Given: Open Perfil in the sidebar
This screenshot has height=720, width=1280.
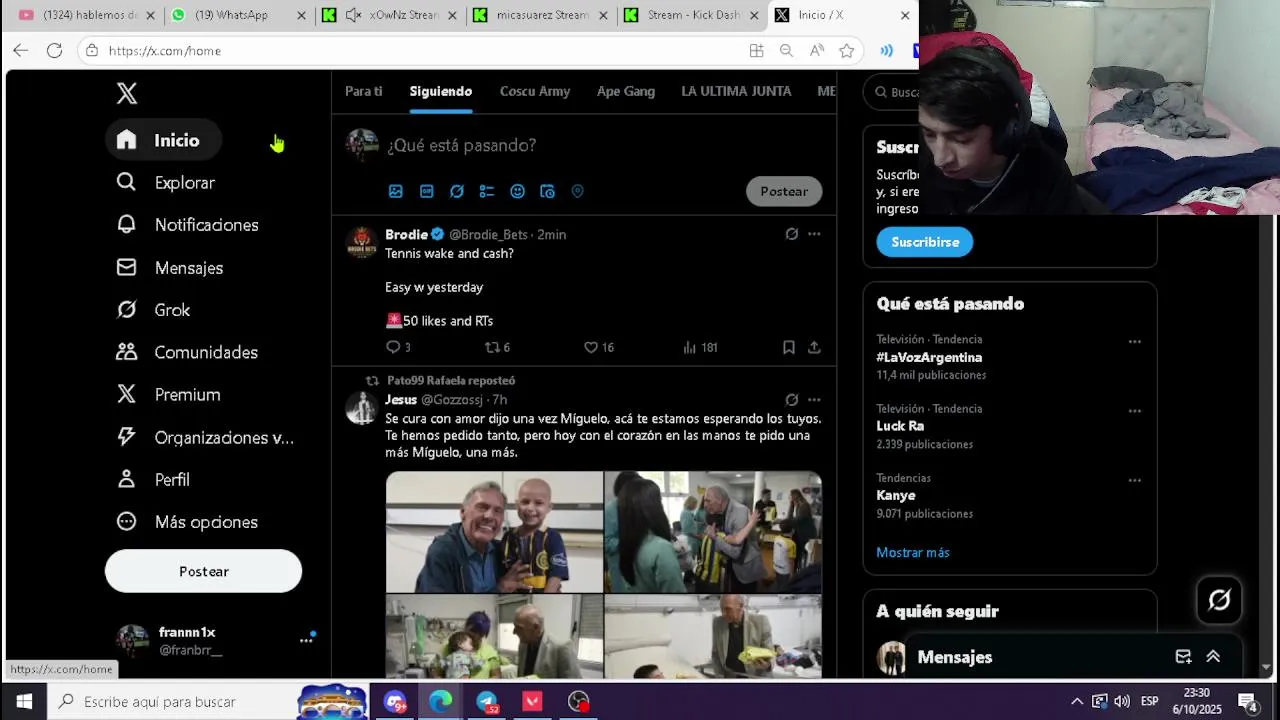Looking at the screenshot, I should (x=154, y=480).
